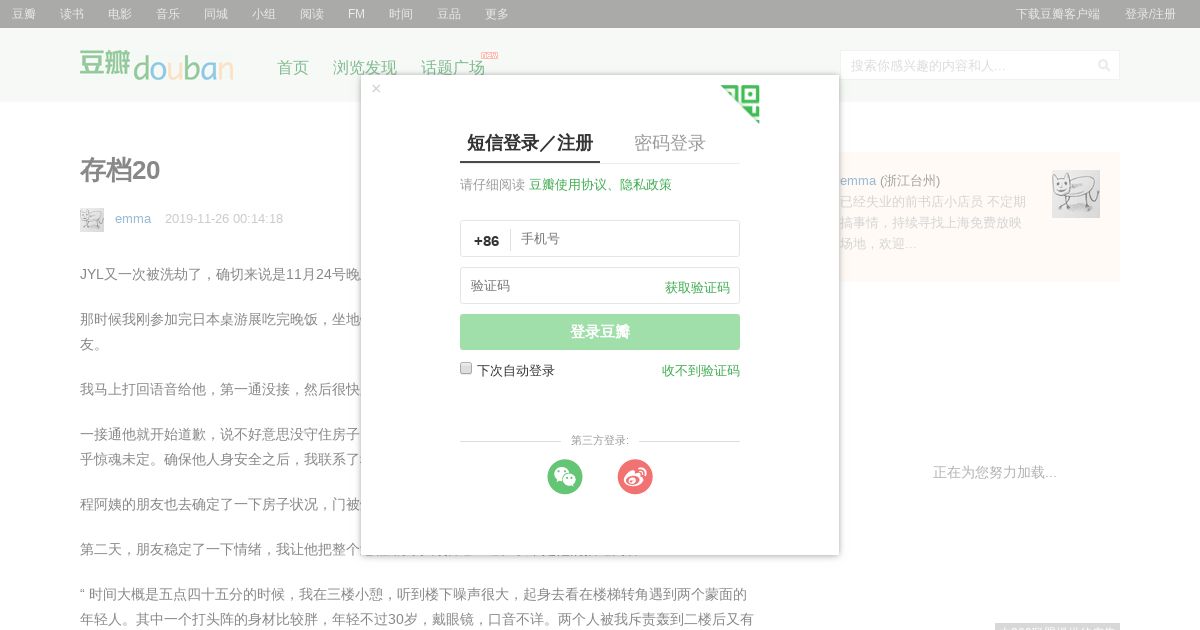
Task: Enable the 下次自动登录 checkbox
Action: point(466,368)
